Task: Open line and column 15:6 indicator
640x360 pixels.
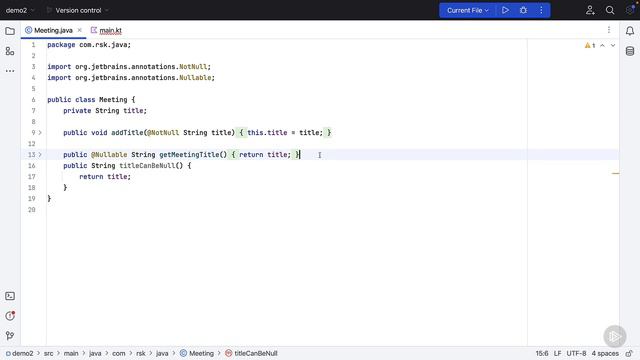Action: pyautogui.click(x=542, y=353)
